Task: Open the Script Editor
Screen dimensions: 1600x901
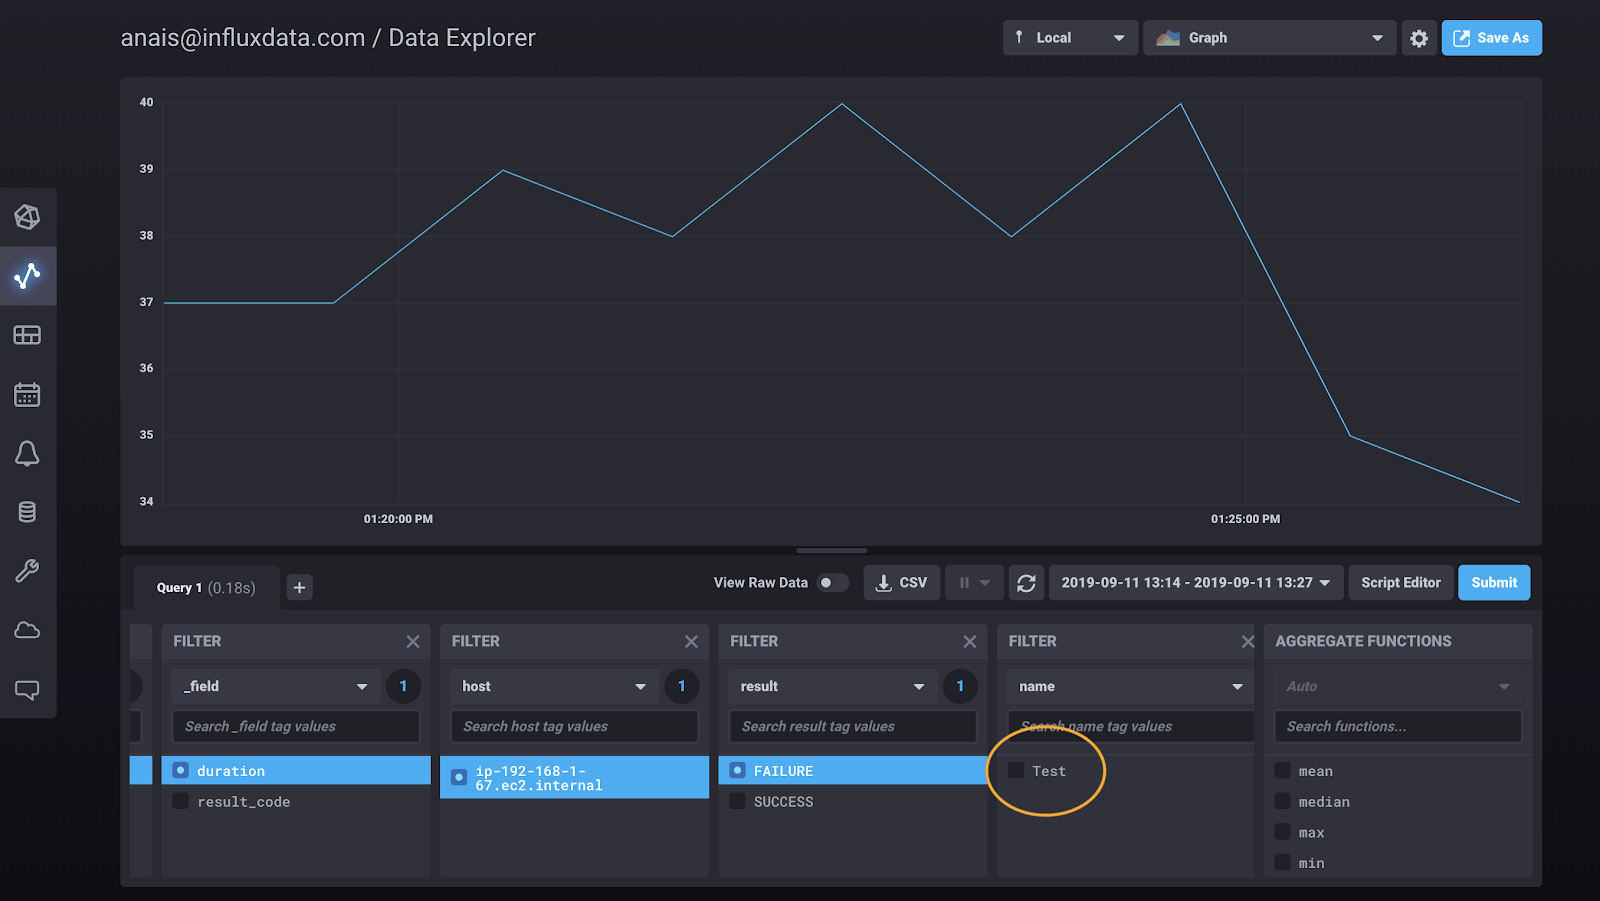Action: [x=1400, y=583]
